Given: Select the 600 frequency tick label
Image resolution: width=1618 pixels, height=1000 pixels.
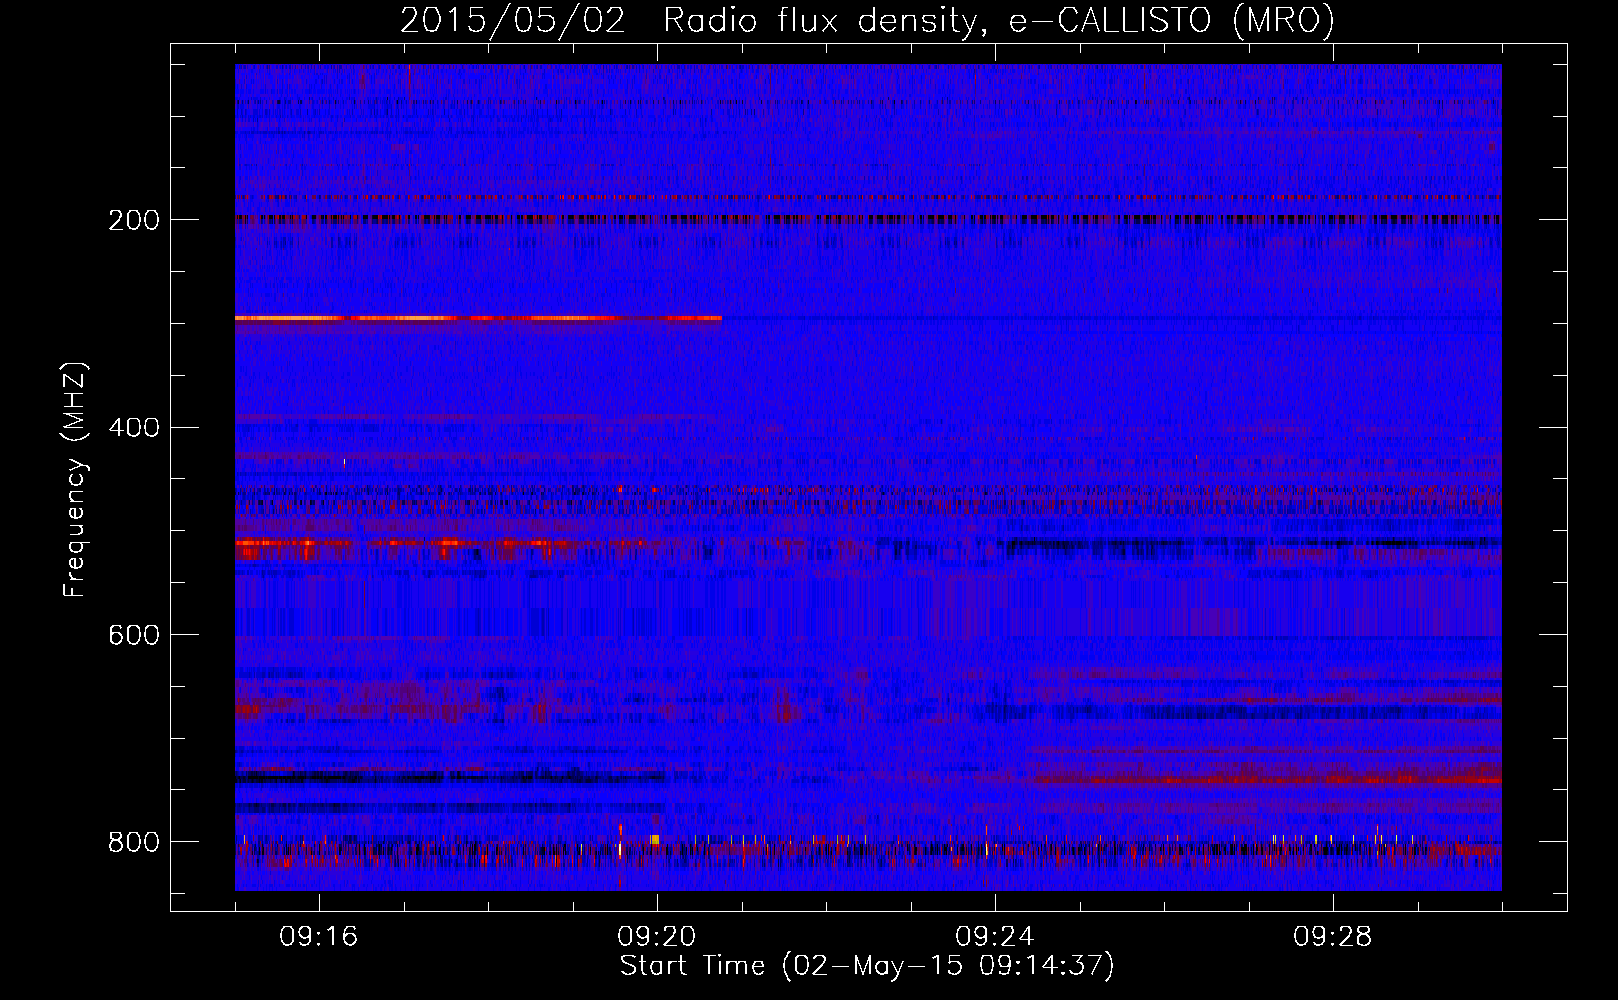Looking at the screenshot, I should pos(134,635).
